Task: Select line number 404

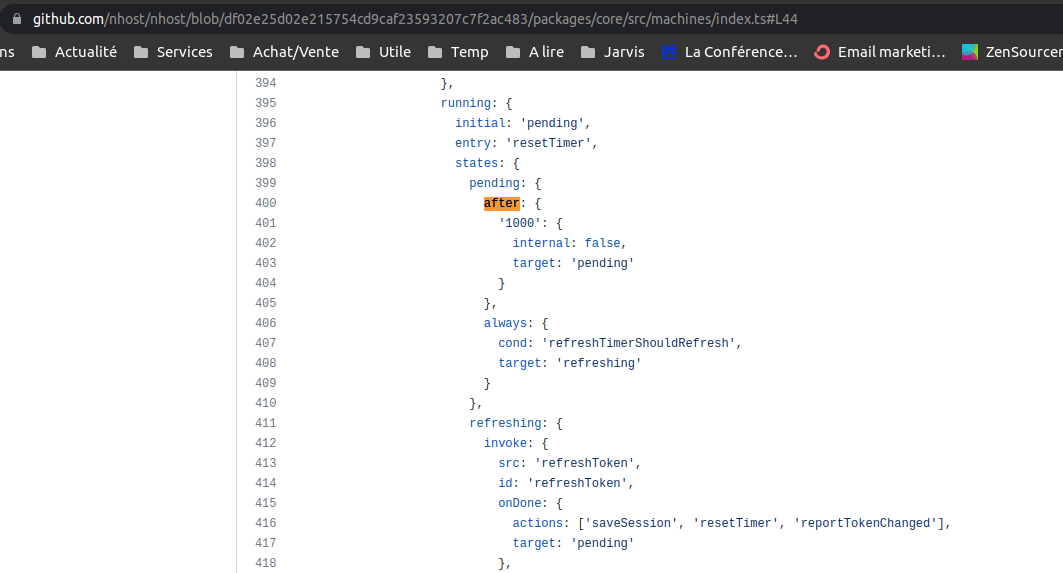Action: coord(266,283)
